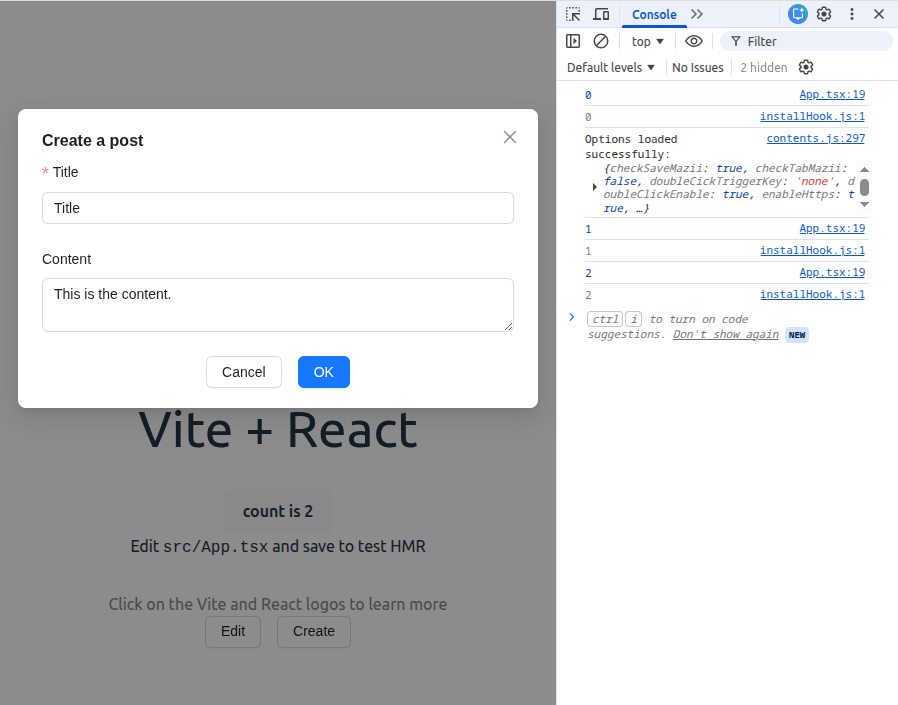Screen dimensions: 898x705
Task: Open DevTools settings gear
Action: [824, 14]
